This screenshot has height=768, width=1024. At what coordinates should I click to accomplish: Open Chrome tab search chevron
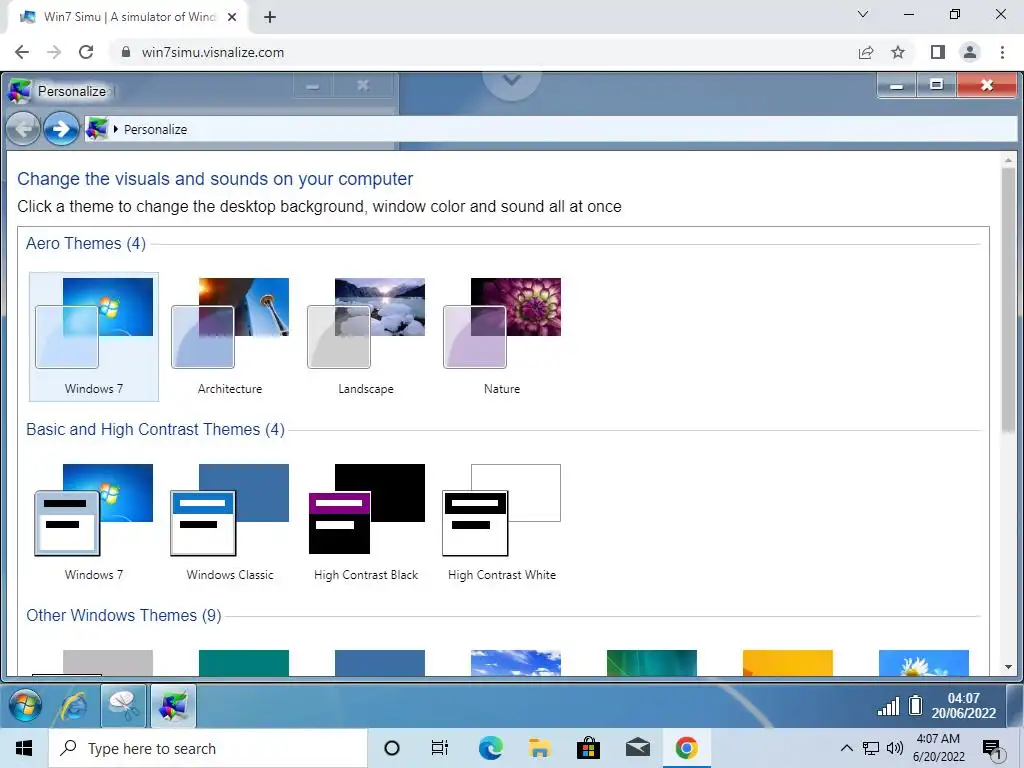click(863, 14)
